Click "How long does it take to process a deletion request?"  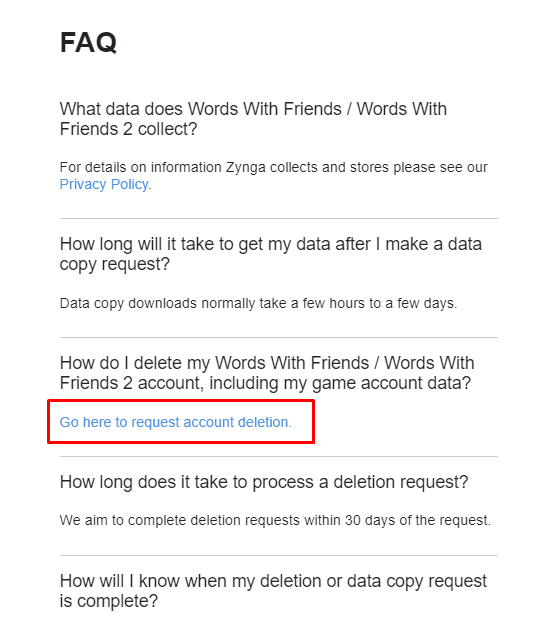pyautogui.click(x=264, y=482)
